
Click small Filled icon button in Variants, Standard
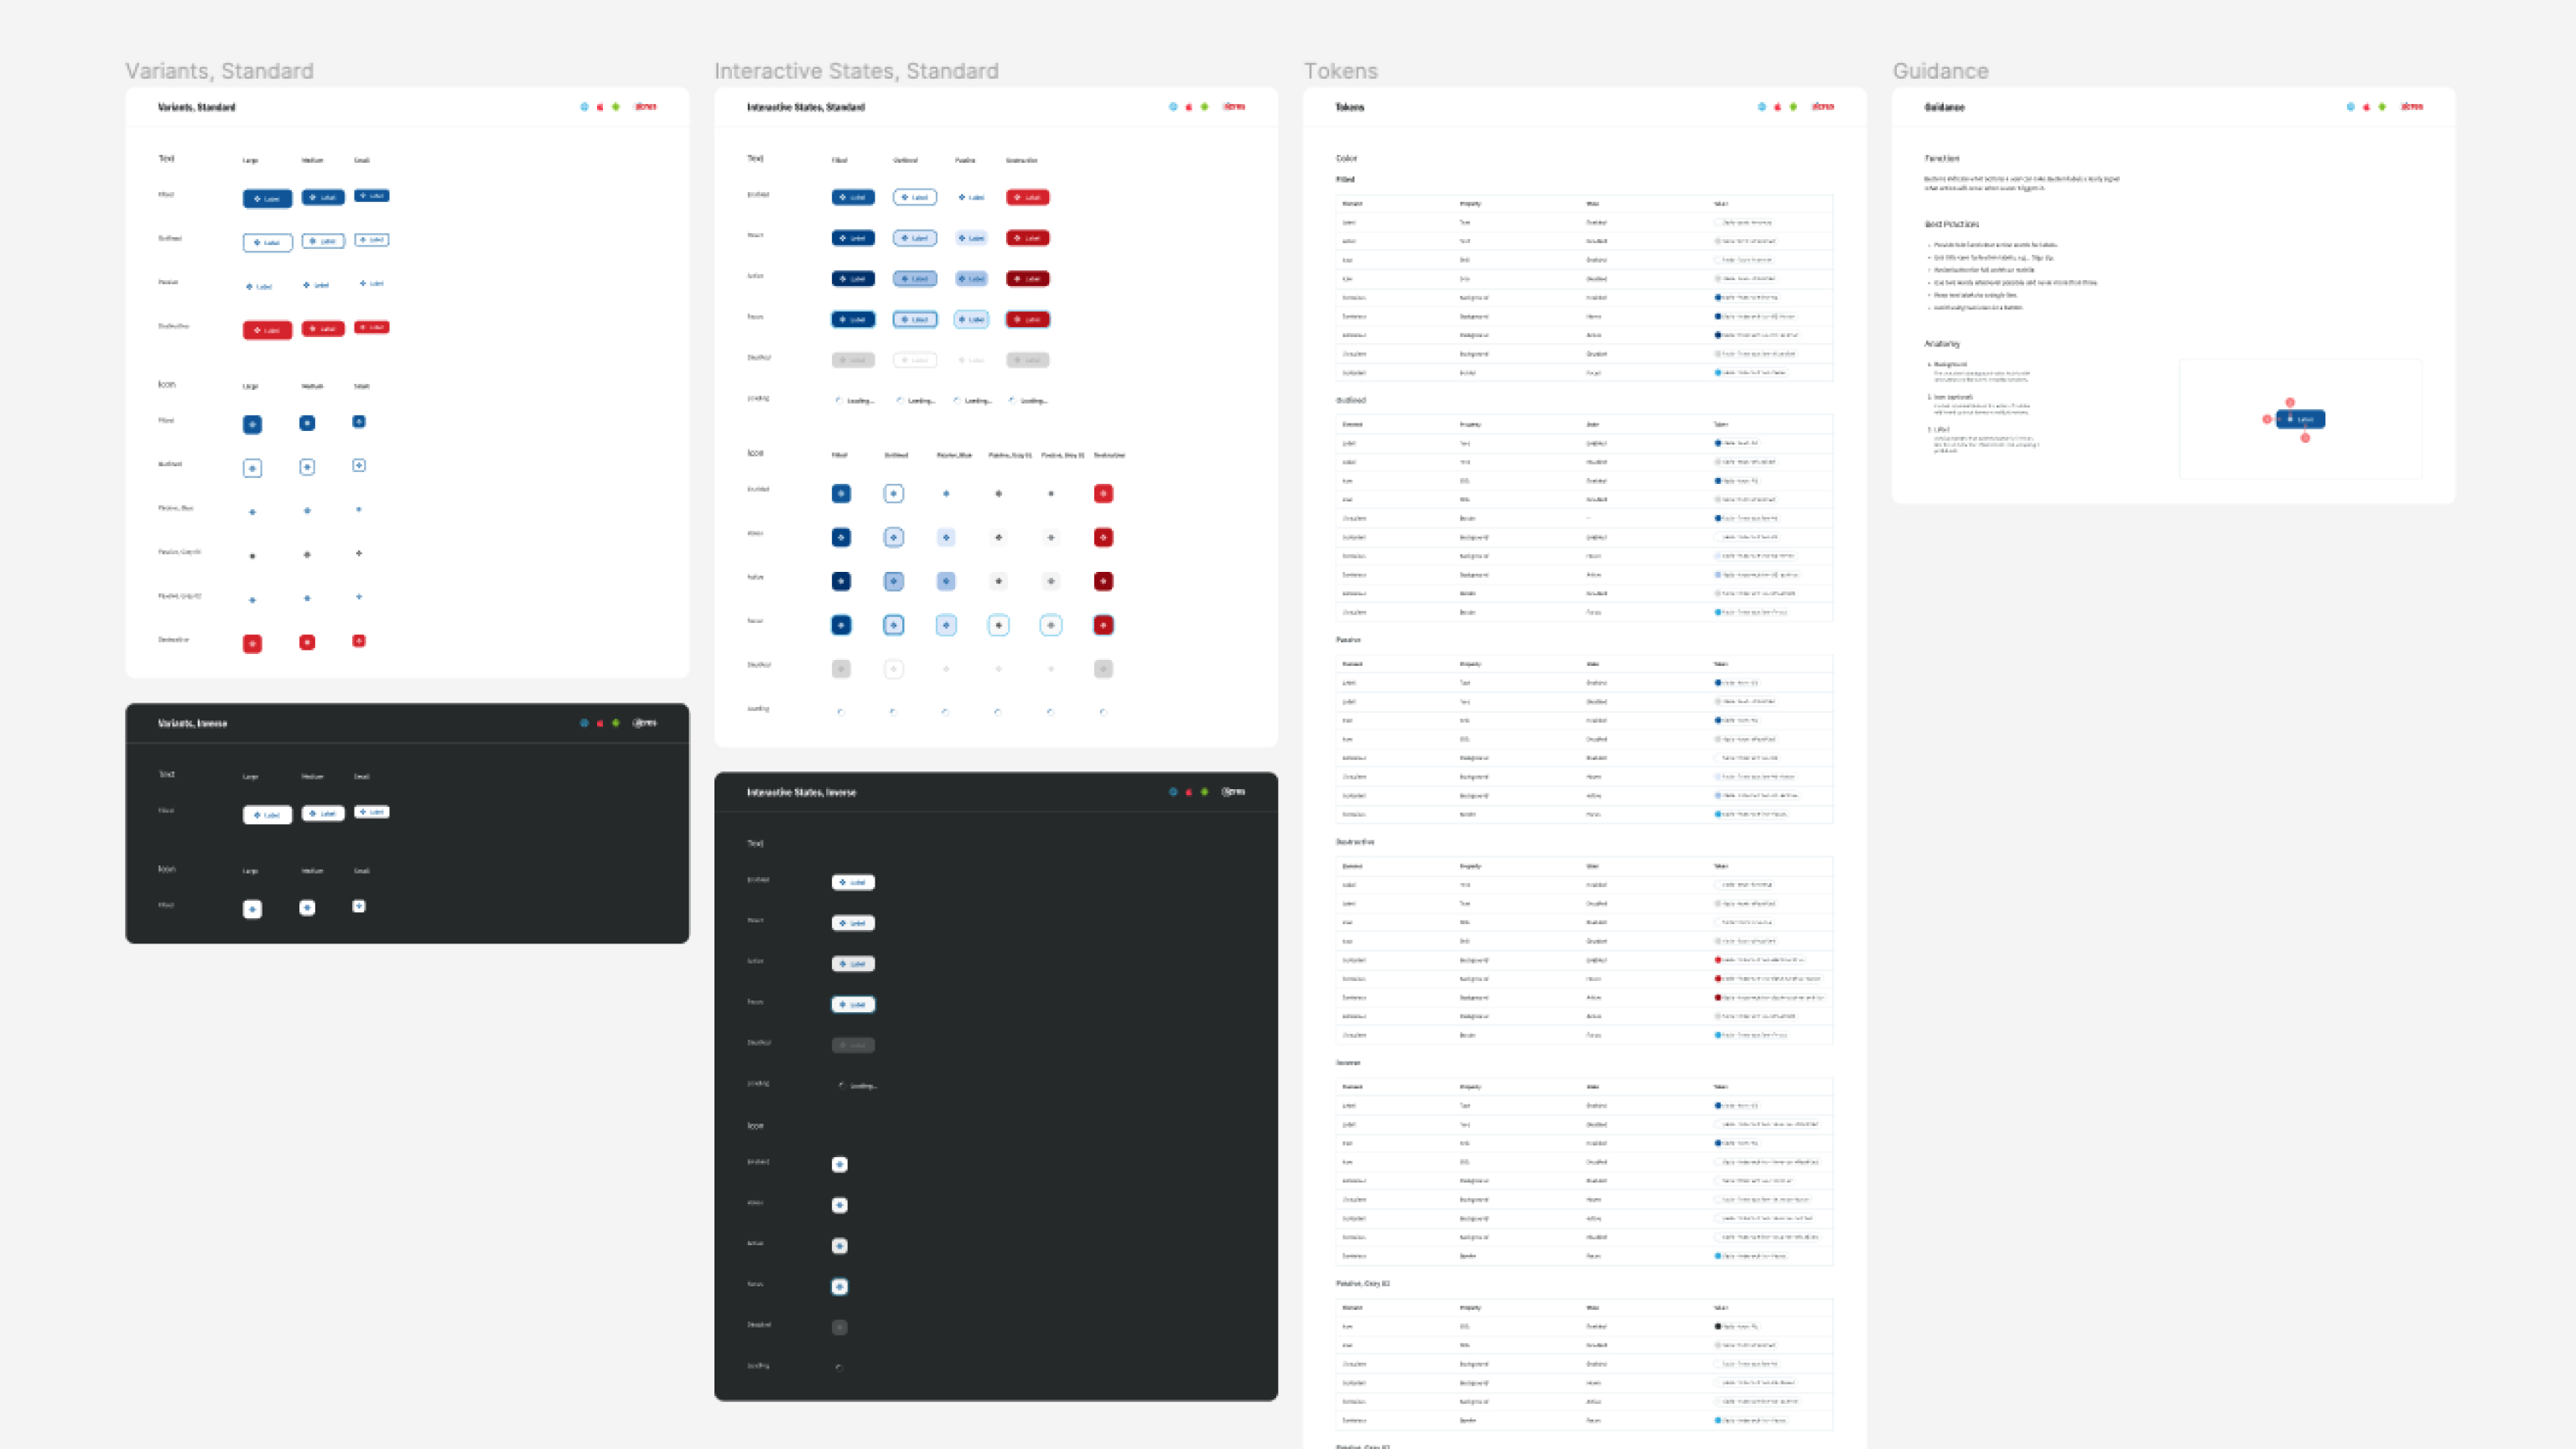(359, 422)
